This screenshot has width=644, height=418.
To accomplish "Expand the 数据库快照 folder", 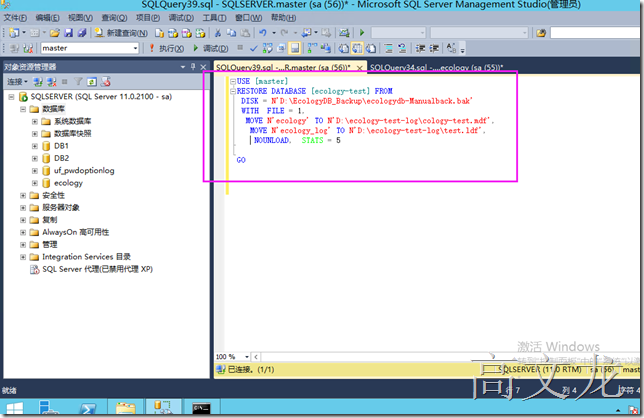I will point(35,134).
